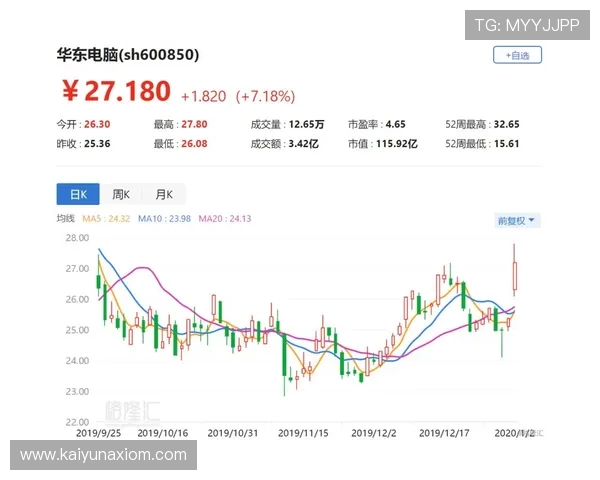Switch to 周K weekly chart tab
Image resolution: width=600 pixels, height=480 pixels.
click(121, 194)
